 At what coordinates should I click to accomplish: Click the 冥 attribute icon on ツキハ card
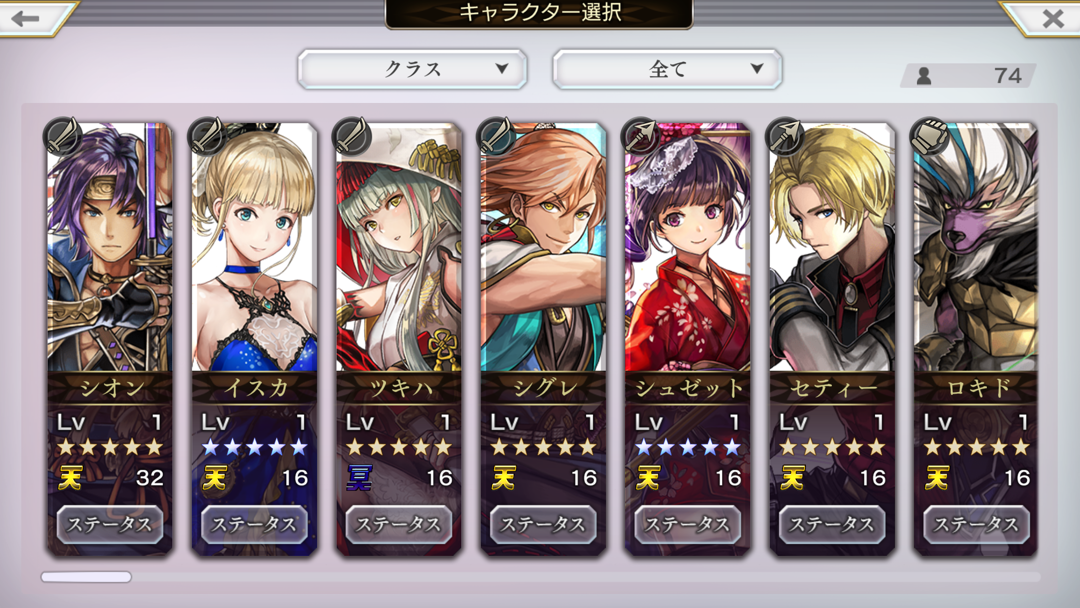coord(360,477)
